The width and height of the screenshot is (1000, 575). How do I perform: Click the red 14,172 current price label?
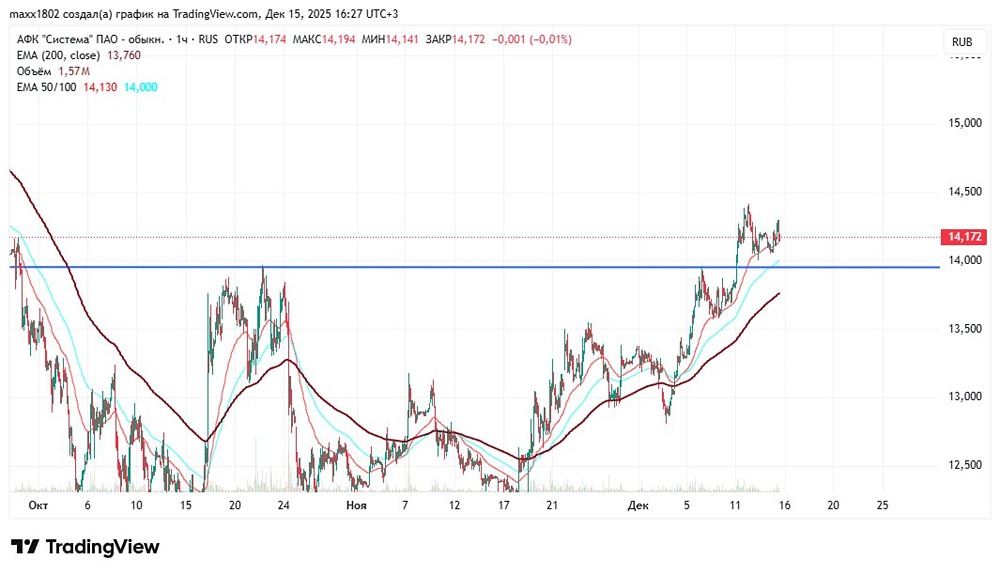(964, 237)
